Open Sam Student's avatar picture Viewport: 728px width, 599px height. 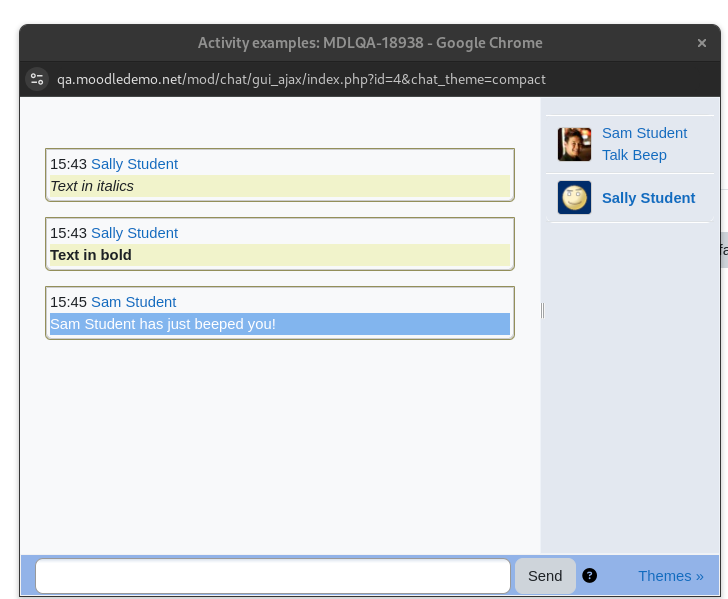pos(574,144)
